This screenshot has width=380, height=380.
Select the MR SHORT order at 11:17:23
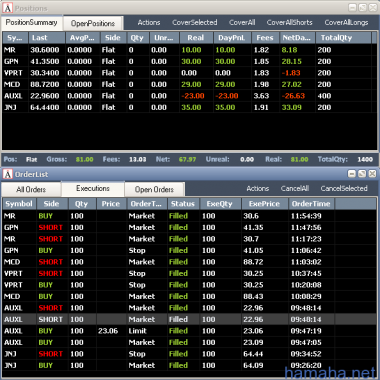190,239
